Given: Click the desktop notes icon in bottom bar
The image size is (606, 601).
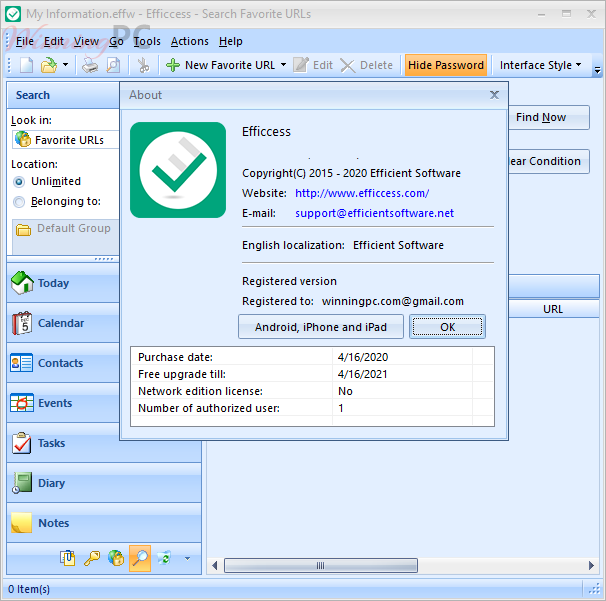Looking at the screenshot, I should click(x=68, y=558).
